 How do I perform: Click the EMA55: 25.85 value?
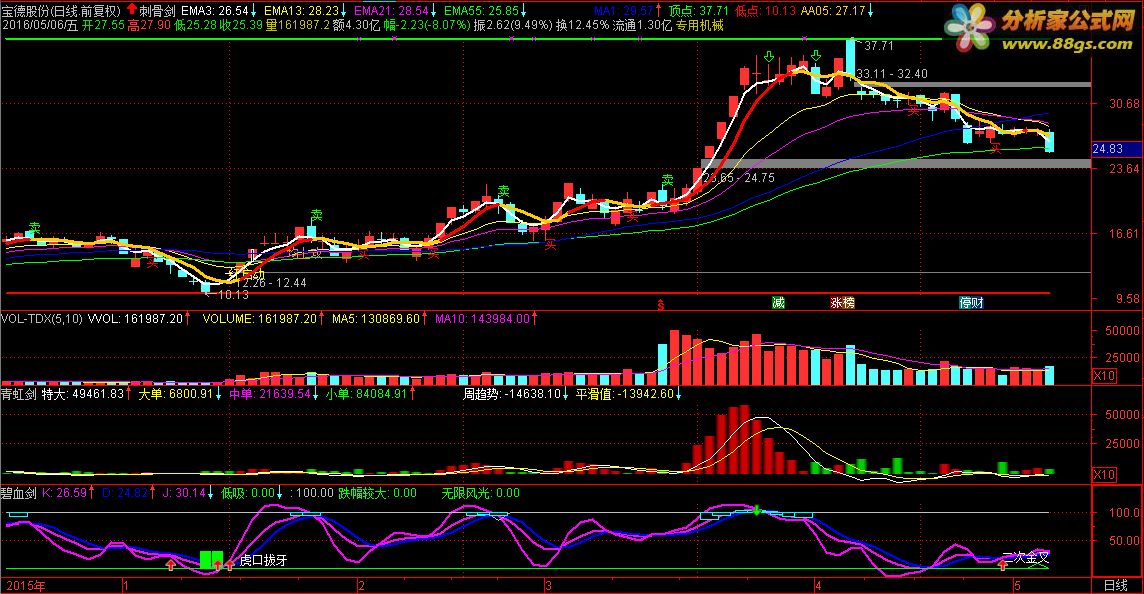tap(482, 11)
